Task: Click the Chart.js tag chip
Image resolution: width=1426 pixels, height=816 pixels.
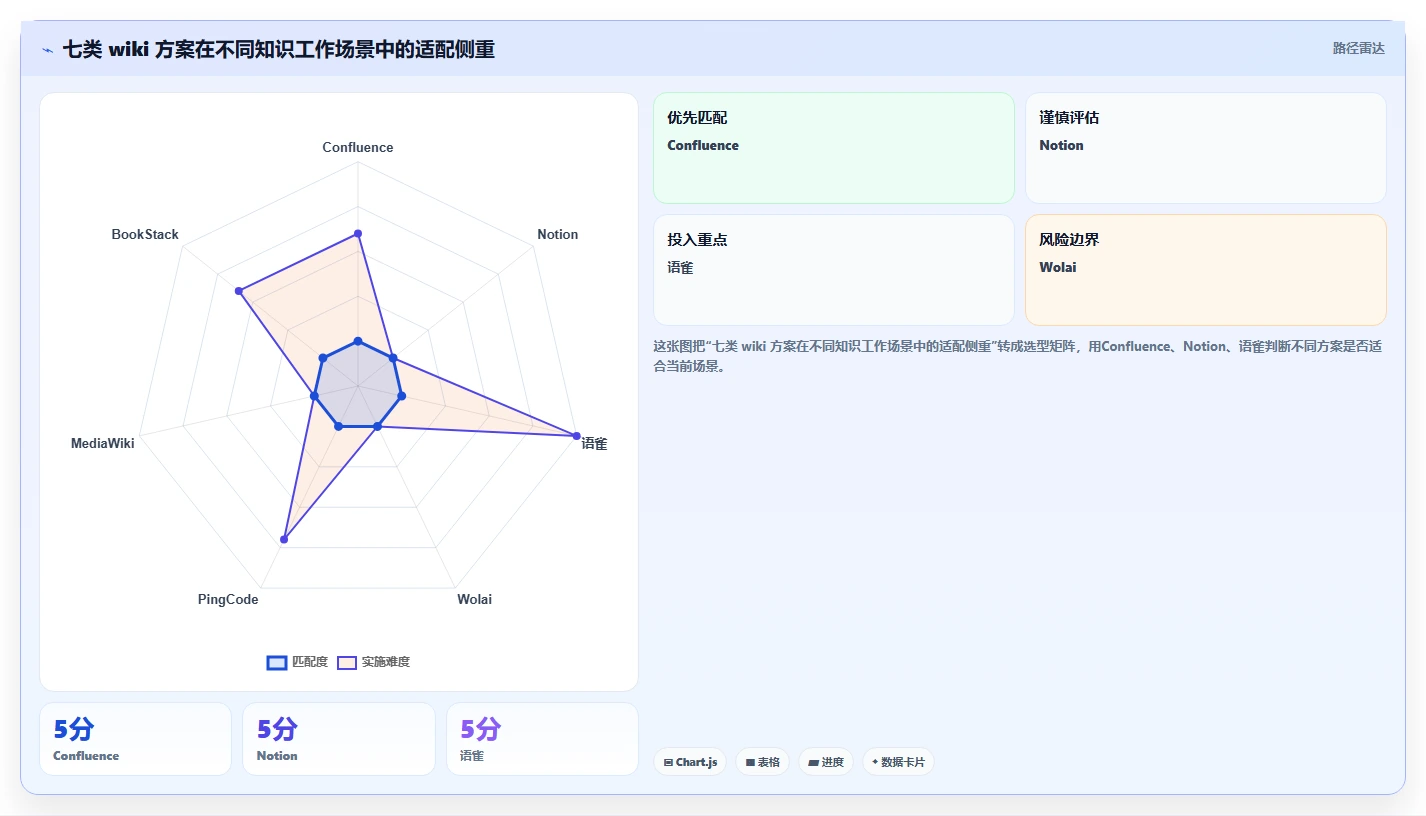Action: click(690, 762)
